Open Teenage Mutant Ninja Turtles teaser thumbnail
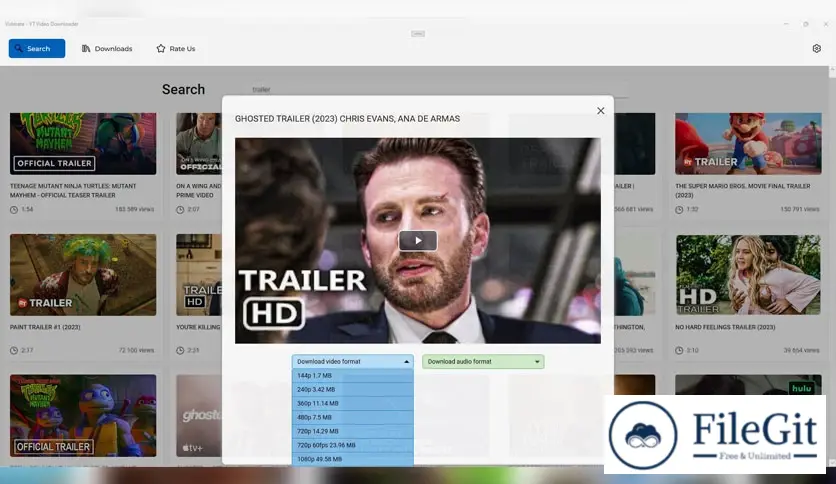The height and width of the screenshot is (484, 836). coord(83,143)
